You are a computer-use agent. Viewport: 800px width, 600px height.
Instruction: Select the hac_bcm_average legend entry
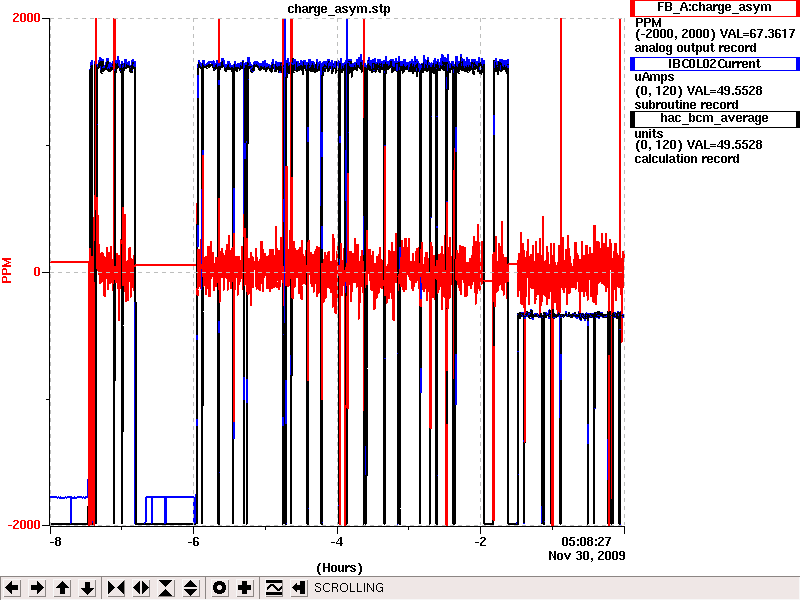[714, 118]
